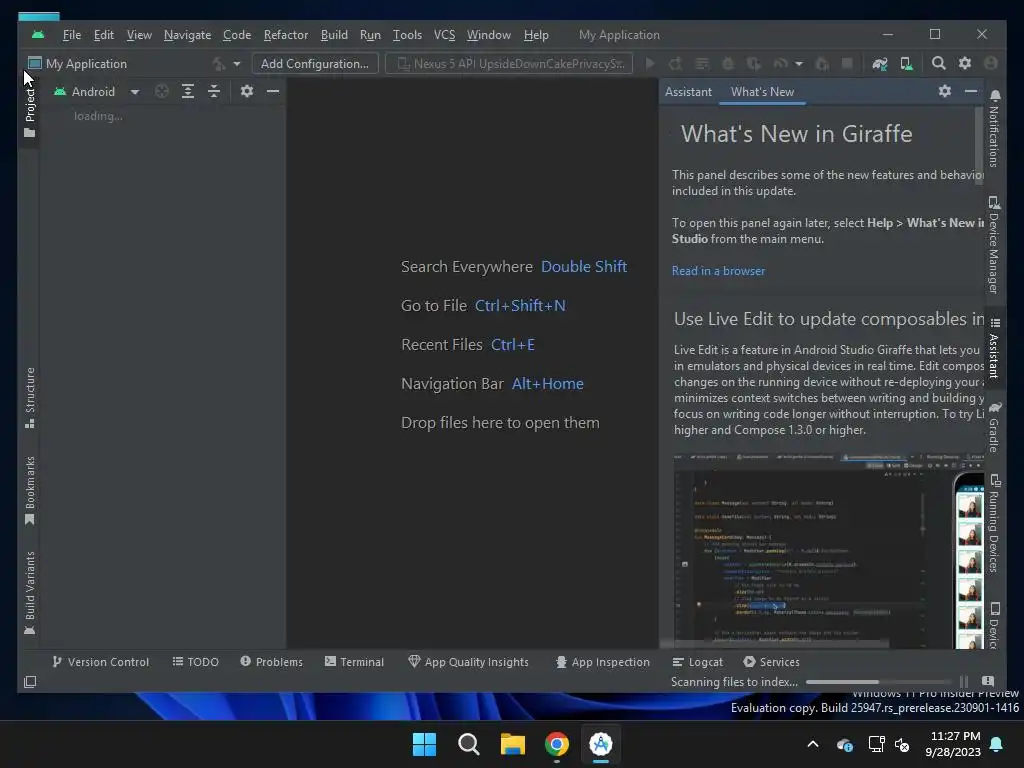Open the Version Control tool window
This screenshot has width=1024, height=768.
pos(101,662)
